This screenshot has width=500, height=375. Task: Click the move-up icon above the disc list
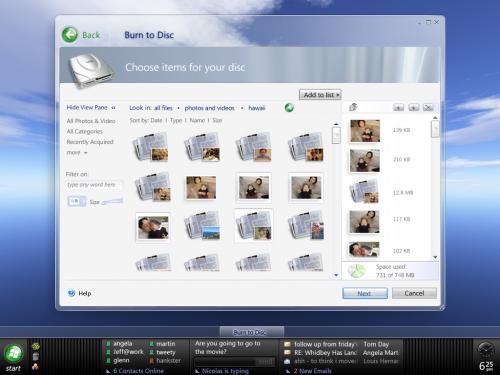tap(399, 107)
